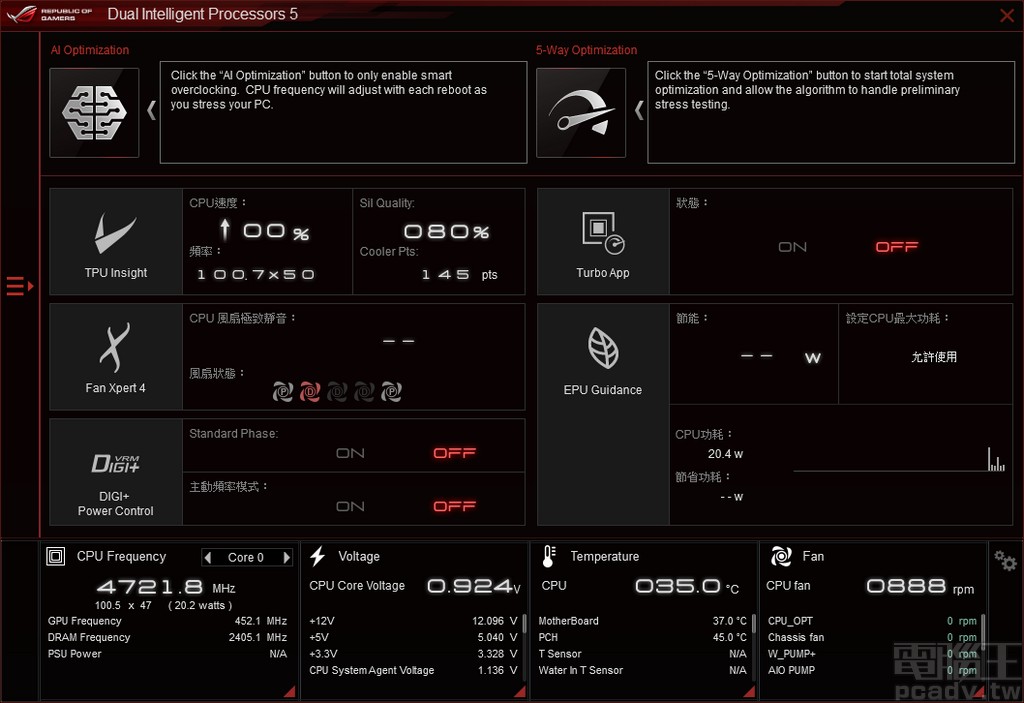The width and height of the screenshot is (1024, 703).
Task: Select the first fan status icon
Action: pyautogui.click(x=282, y=391)
